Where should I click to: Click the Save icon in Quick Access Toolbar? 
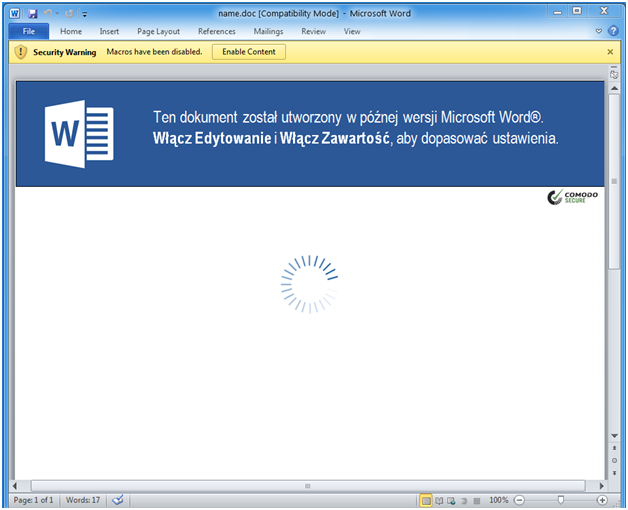coord(33,13)
